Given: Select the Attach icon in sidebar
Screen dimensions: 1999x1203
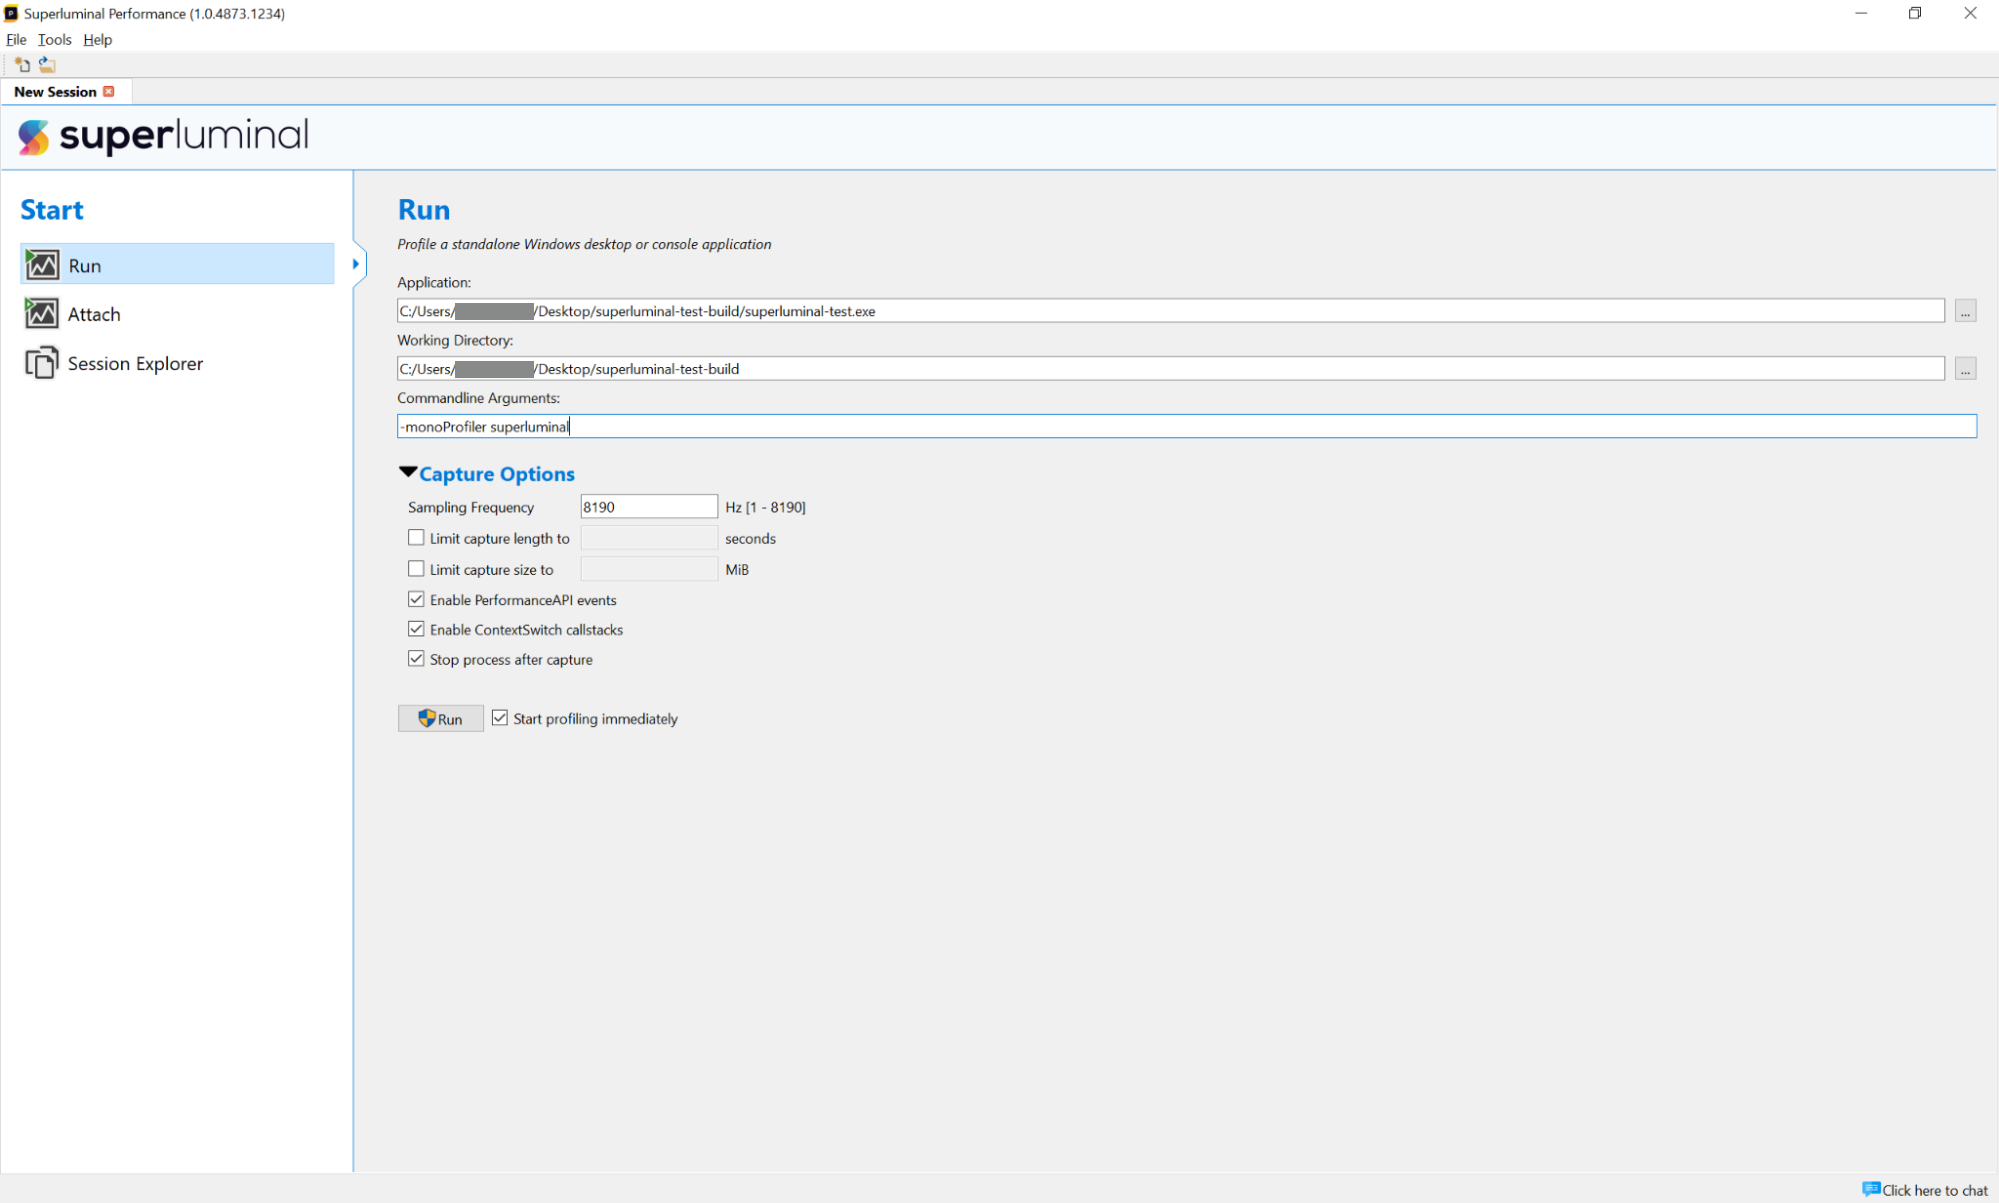Looking at the screenshot, I should (x=42, y=314).
